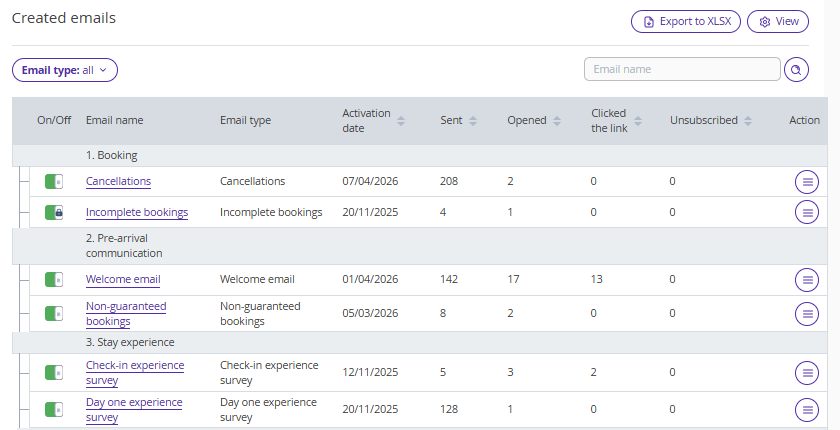Open action menu for Cancellations row

(x=806, y=181)
